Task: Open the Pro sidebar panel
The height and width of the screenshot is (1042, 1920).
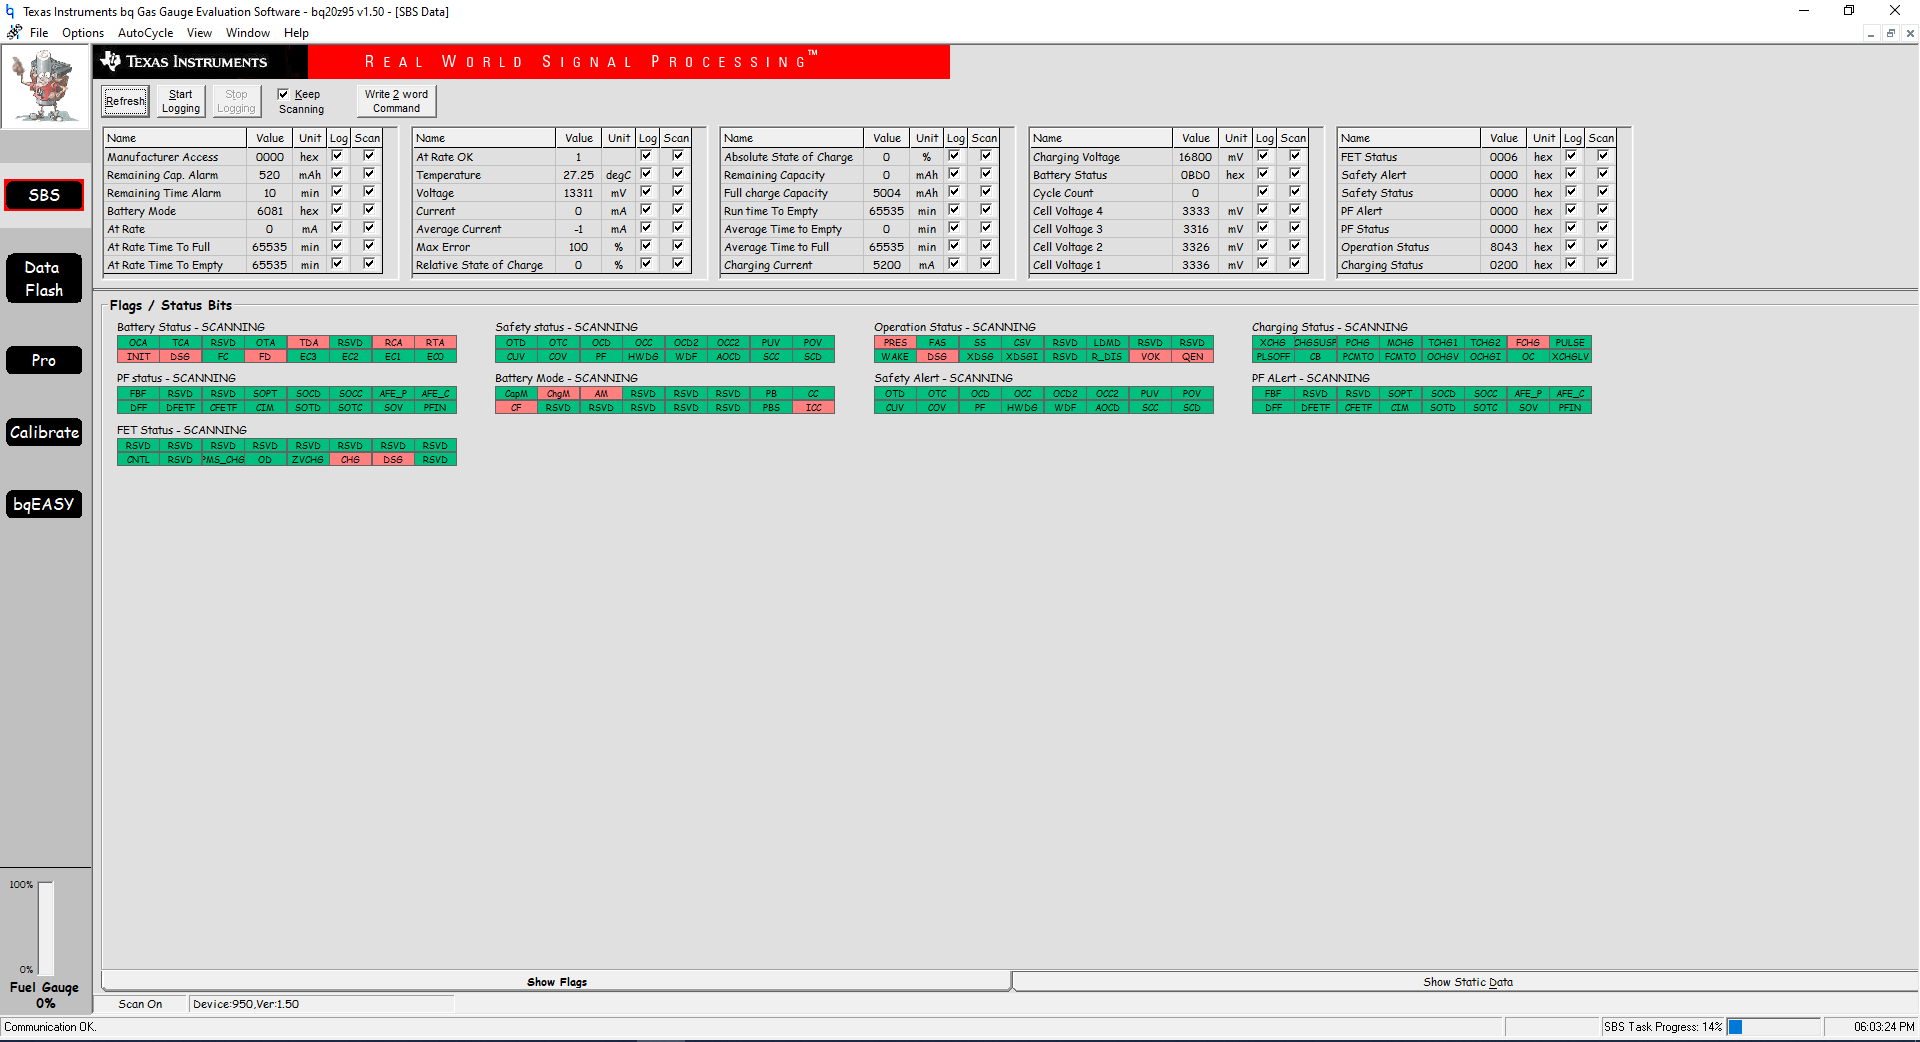Action: click(44, 360)
